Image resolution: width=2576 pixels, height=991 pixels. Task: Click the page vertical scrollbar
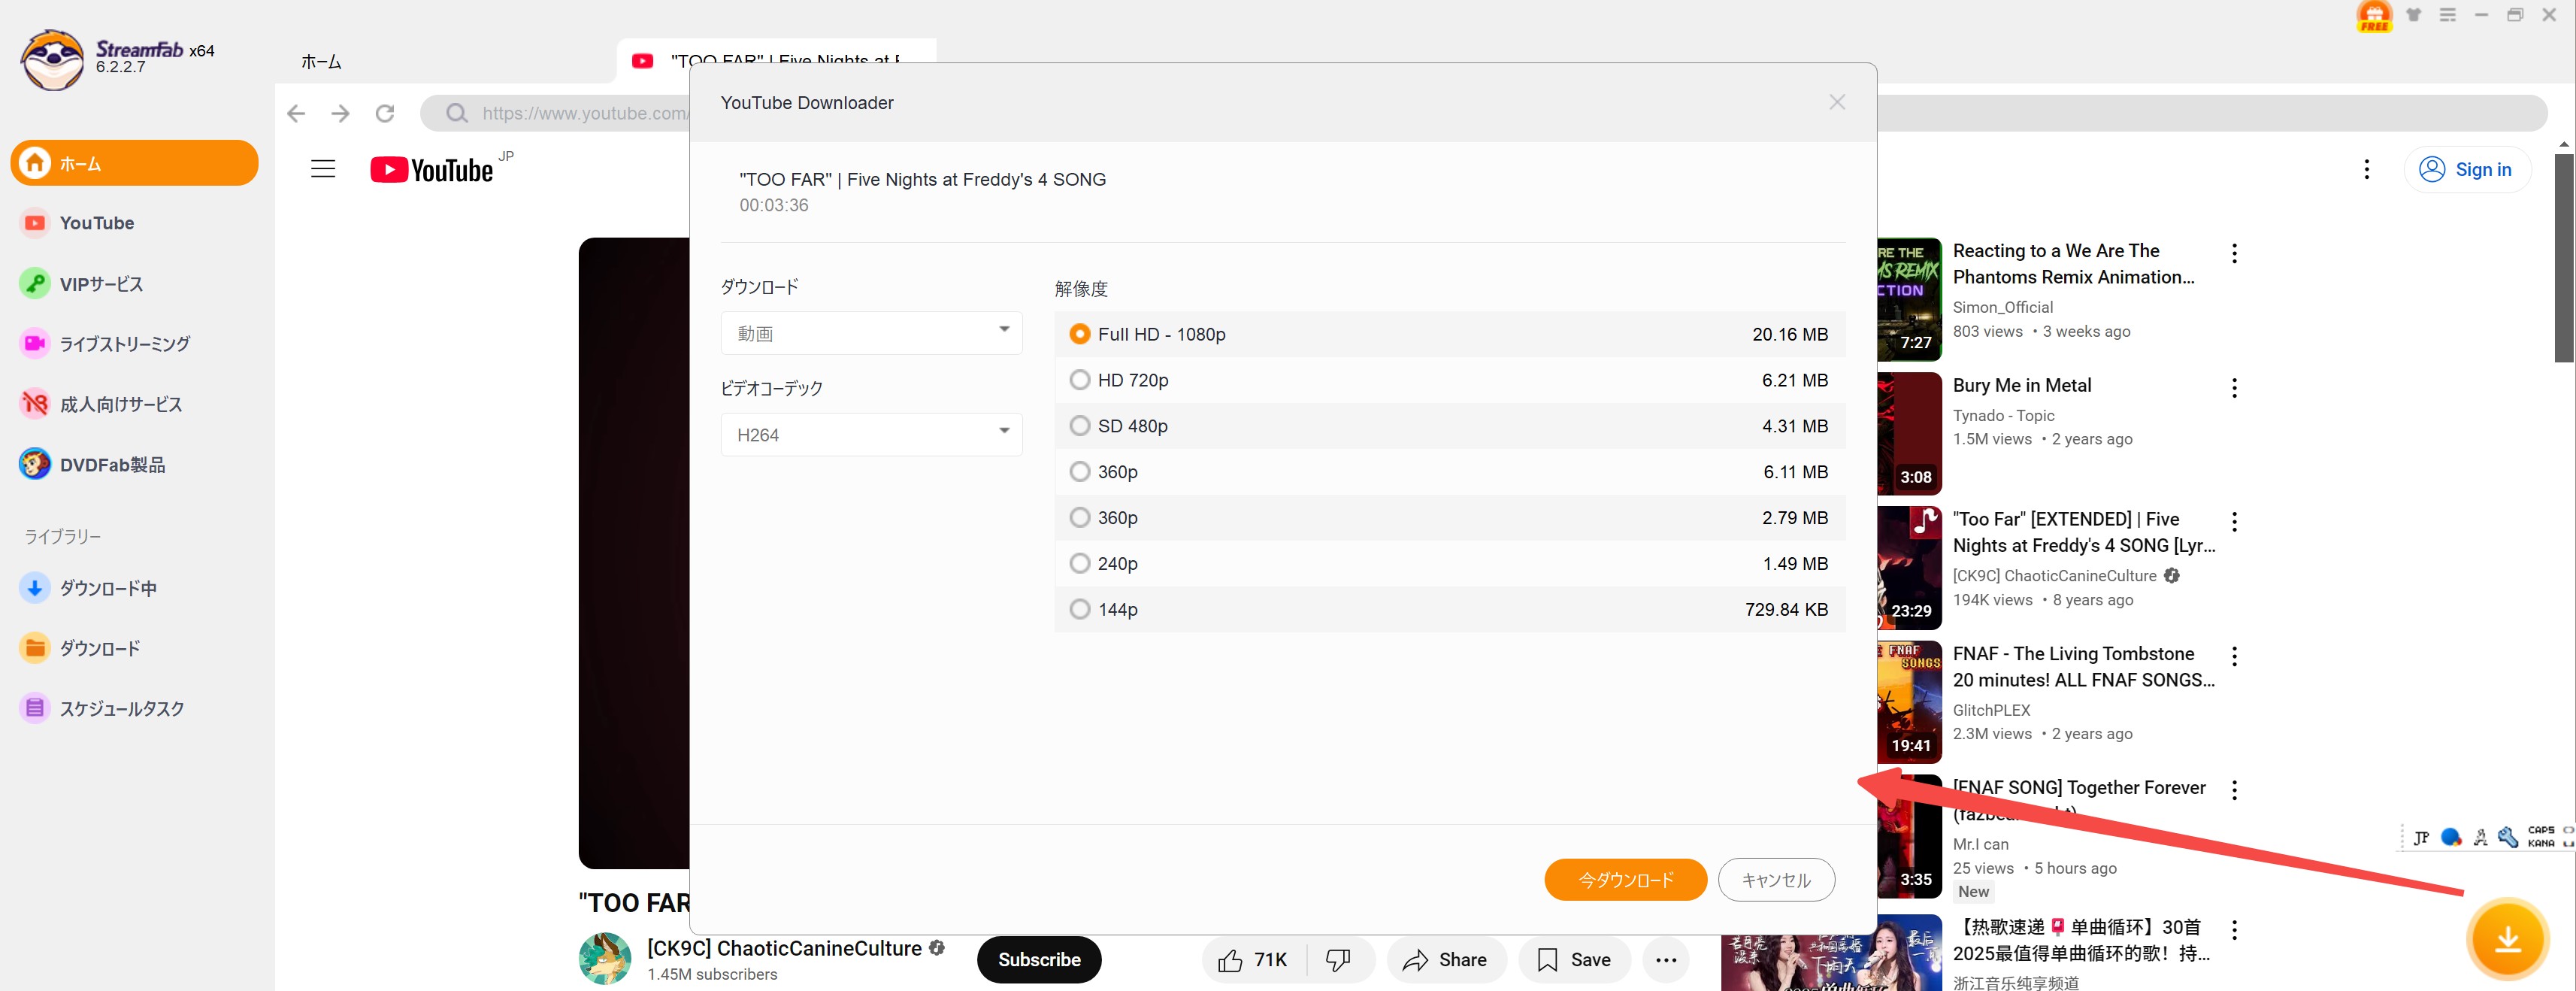(x=2564, y=258)
